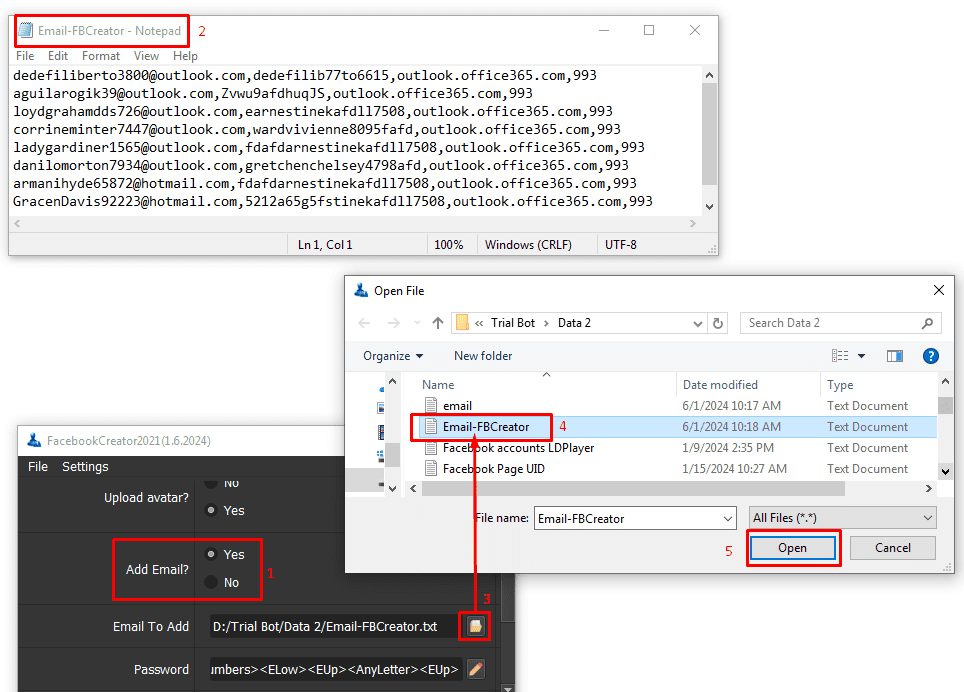
Task: Click the Open button
Action: click(792, 548)
